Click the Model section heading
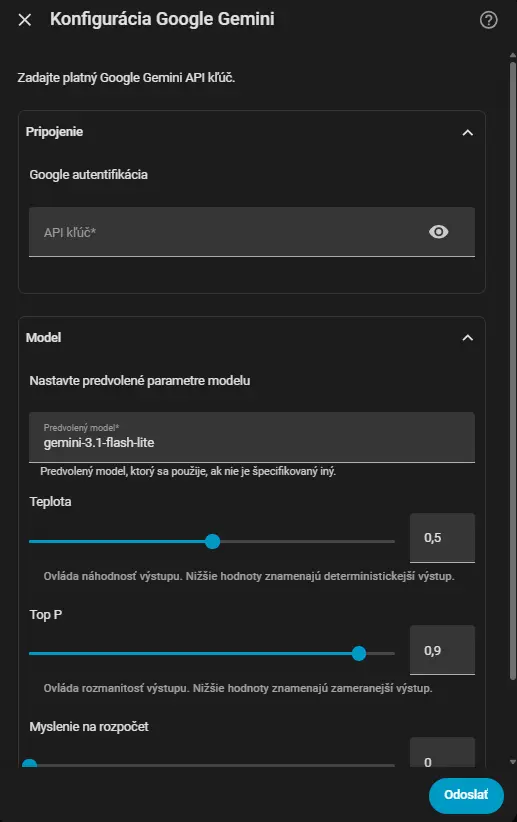Image resolution: width=517 pixels, height=822 pixels. [43, 338]
